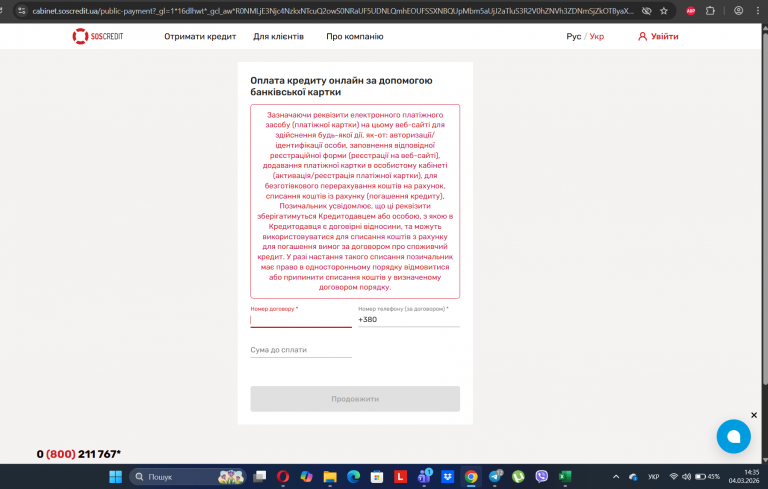768x489 pixels.
Task: Open the red L app in the taskbar
Action: (x=401, y=477)
